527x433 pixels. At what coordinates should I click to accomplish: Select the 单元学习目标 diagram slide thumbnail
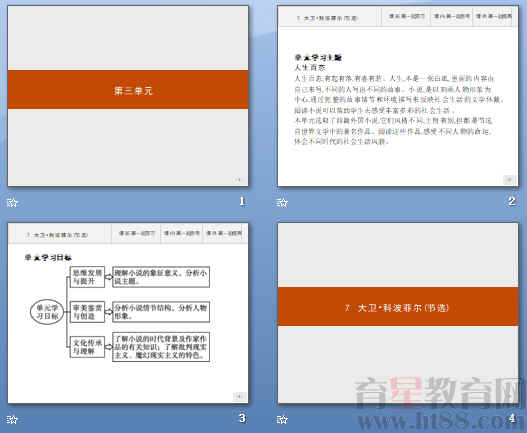click(128, 313)
